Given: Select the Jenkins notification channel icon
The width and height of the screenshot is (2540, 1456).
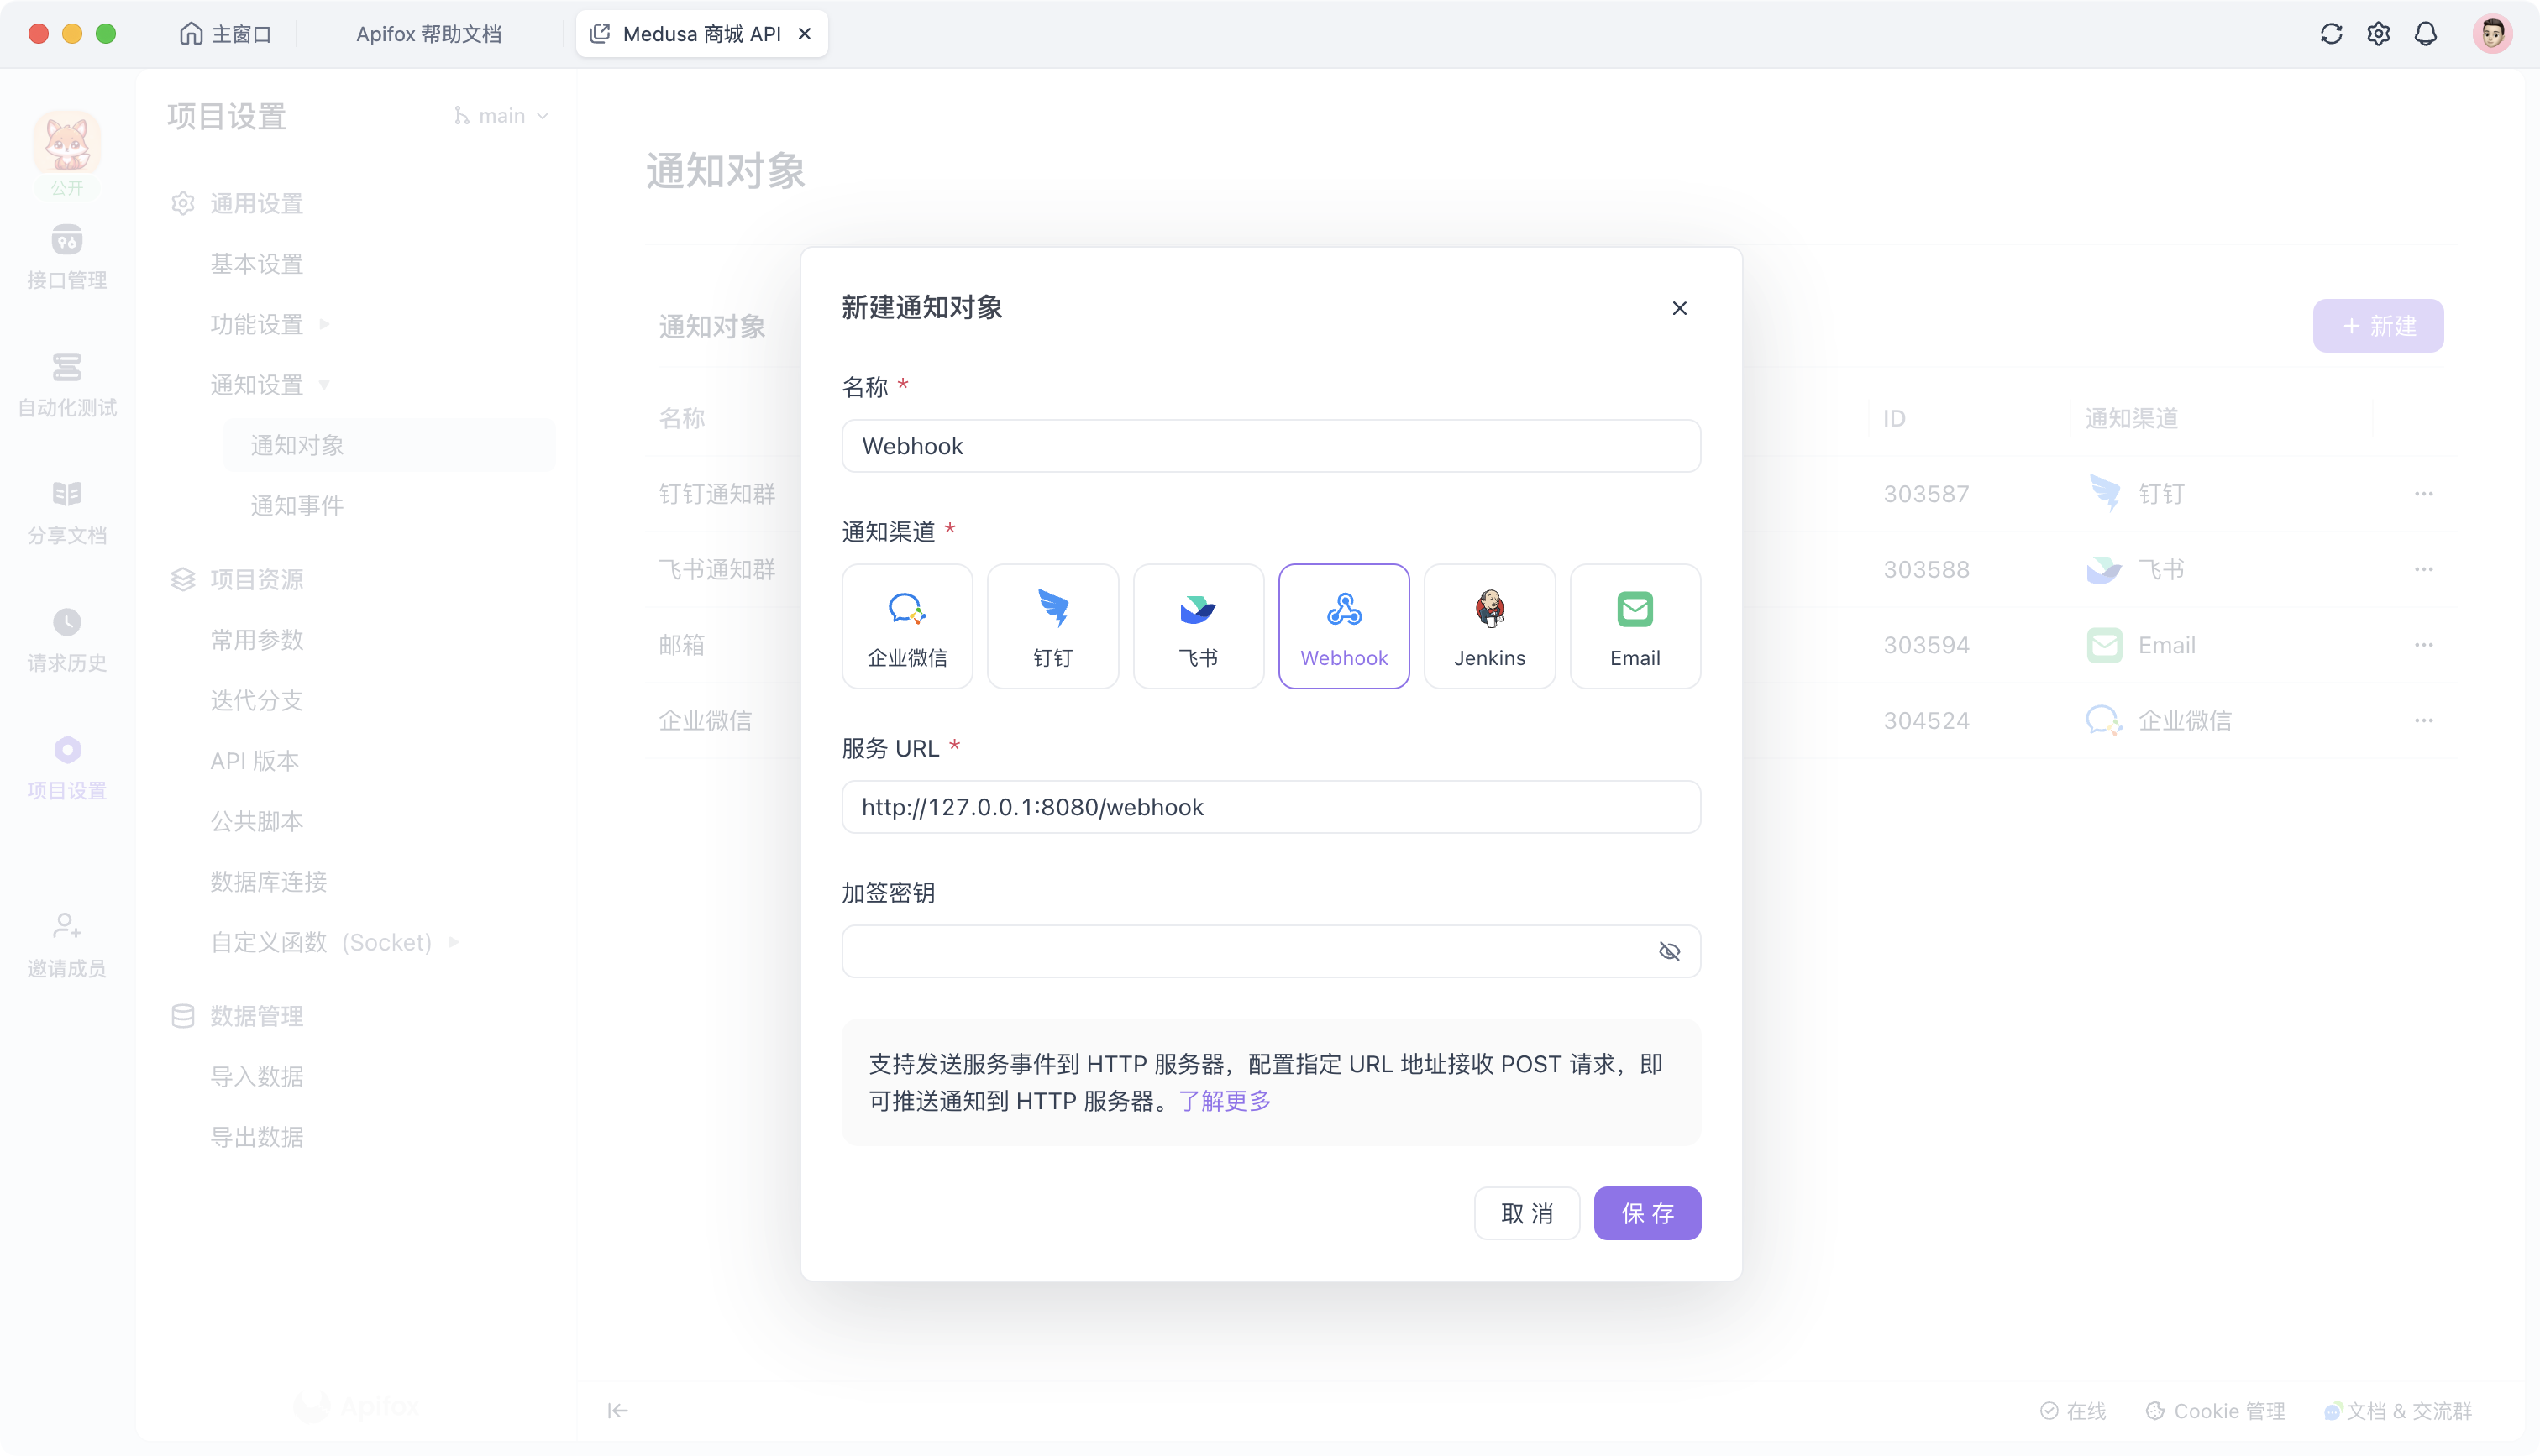Looking at the screenshot, I should point(1489,625).
